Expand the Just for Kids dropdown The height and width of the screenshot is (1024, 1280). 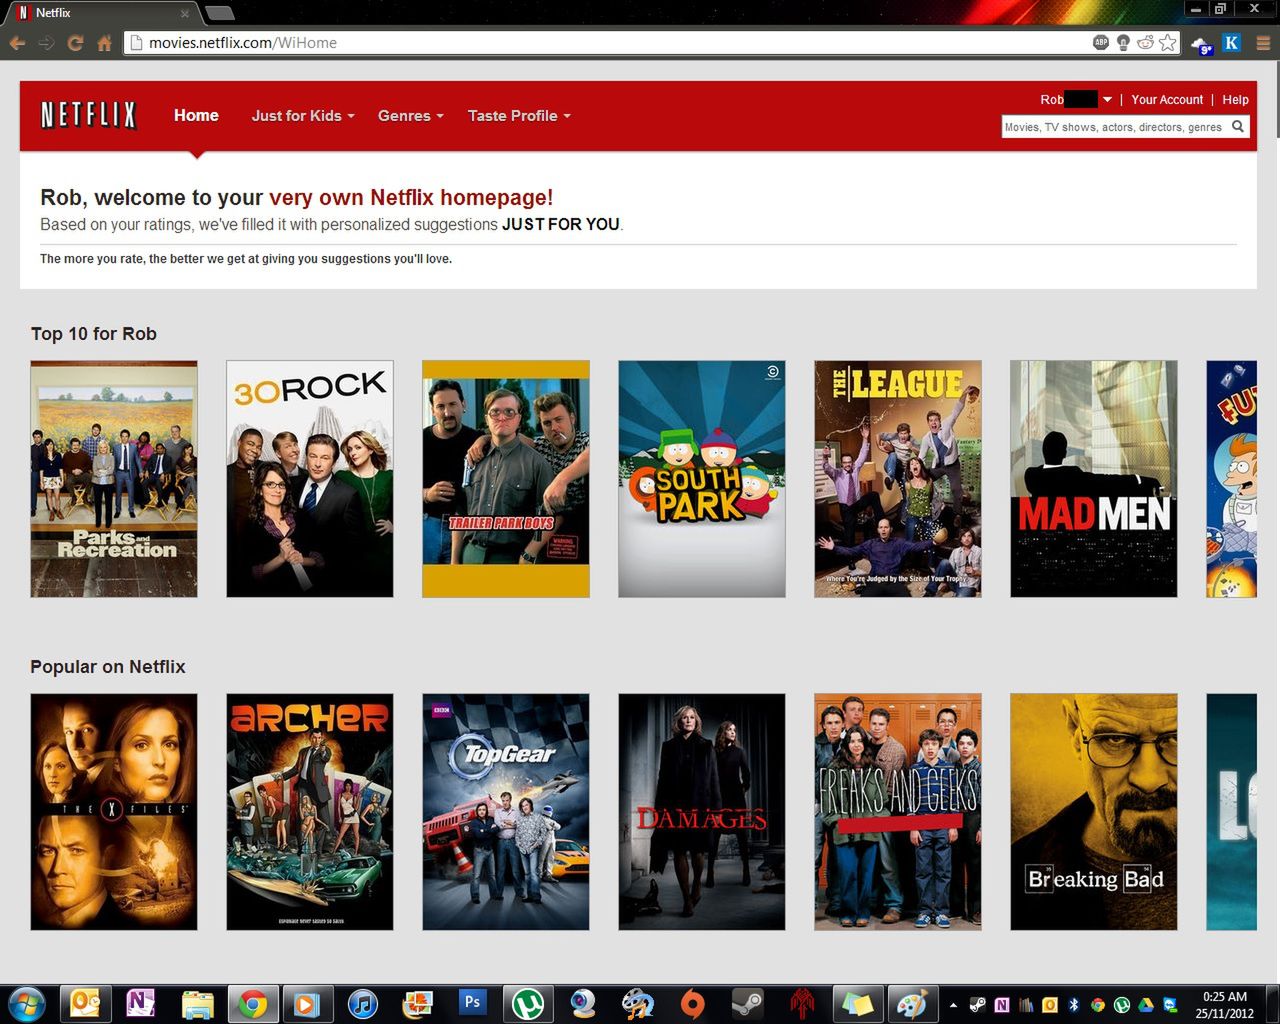click(303, 115)
